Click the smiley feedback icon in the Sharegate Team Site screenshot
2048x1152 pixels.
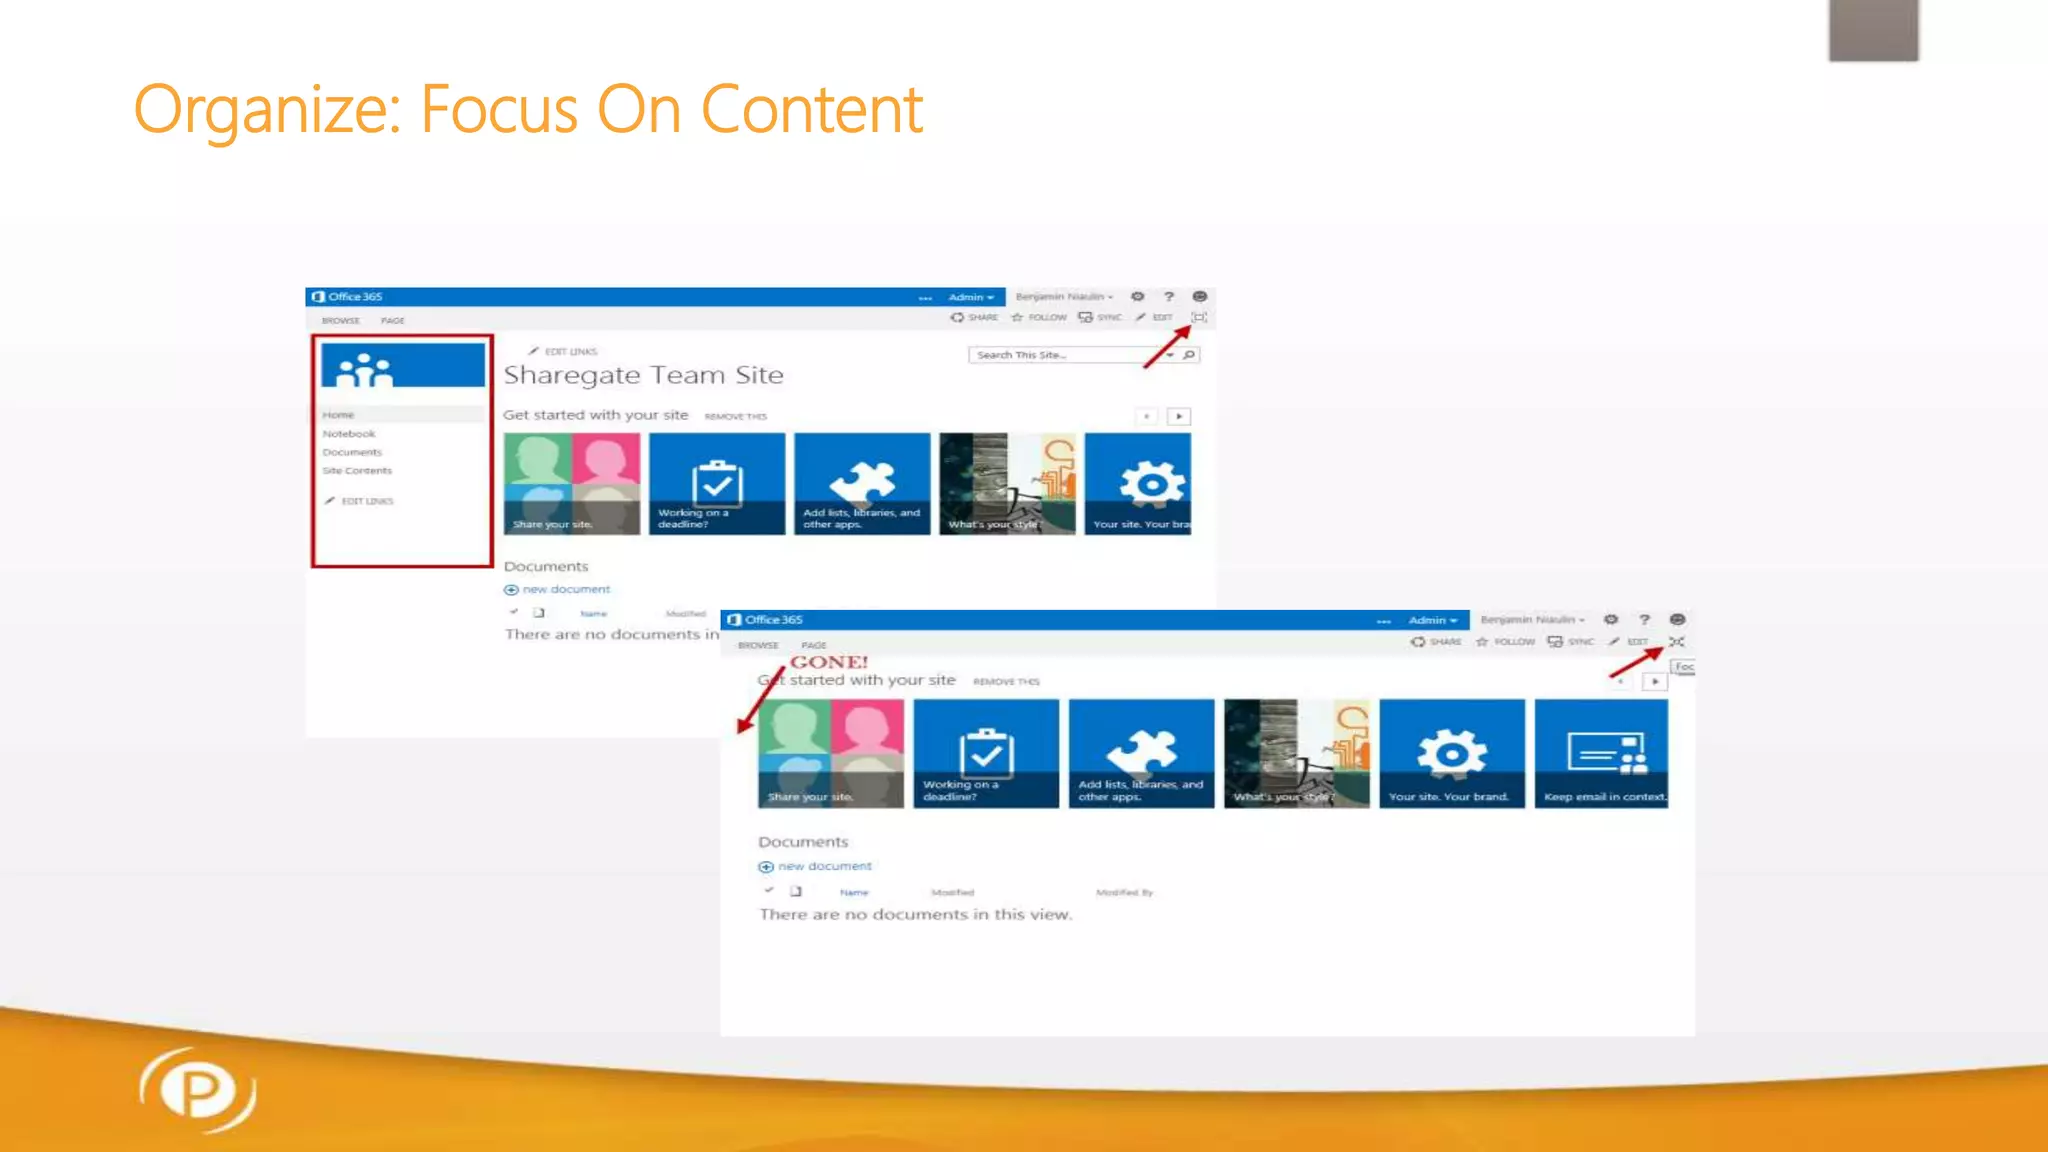[1200, 297]
